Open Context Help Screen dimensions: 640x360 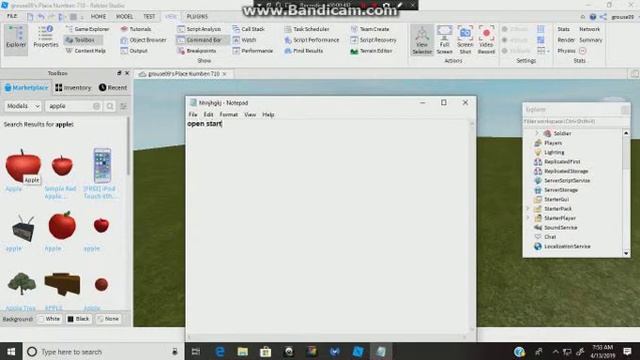[x=86, y=51]
